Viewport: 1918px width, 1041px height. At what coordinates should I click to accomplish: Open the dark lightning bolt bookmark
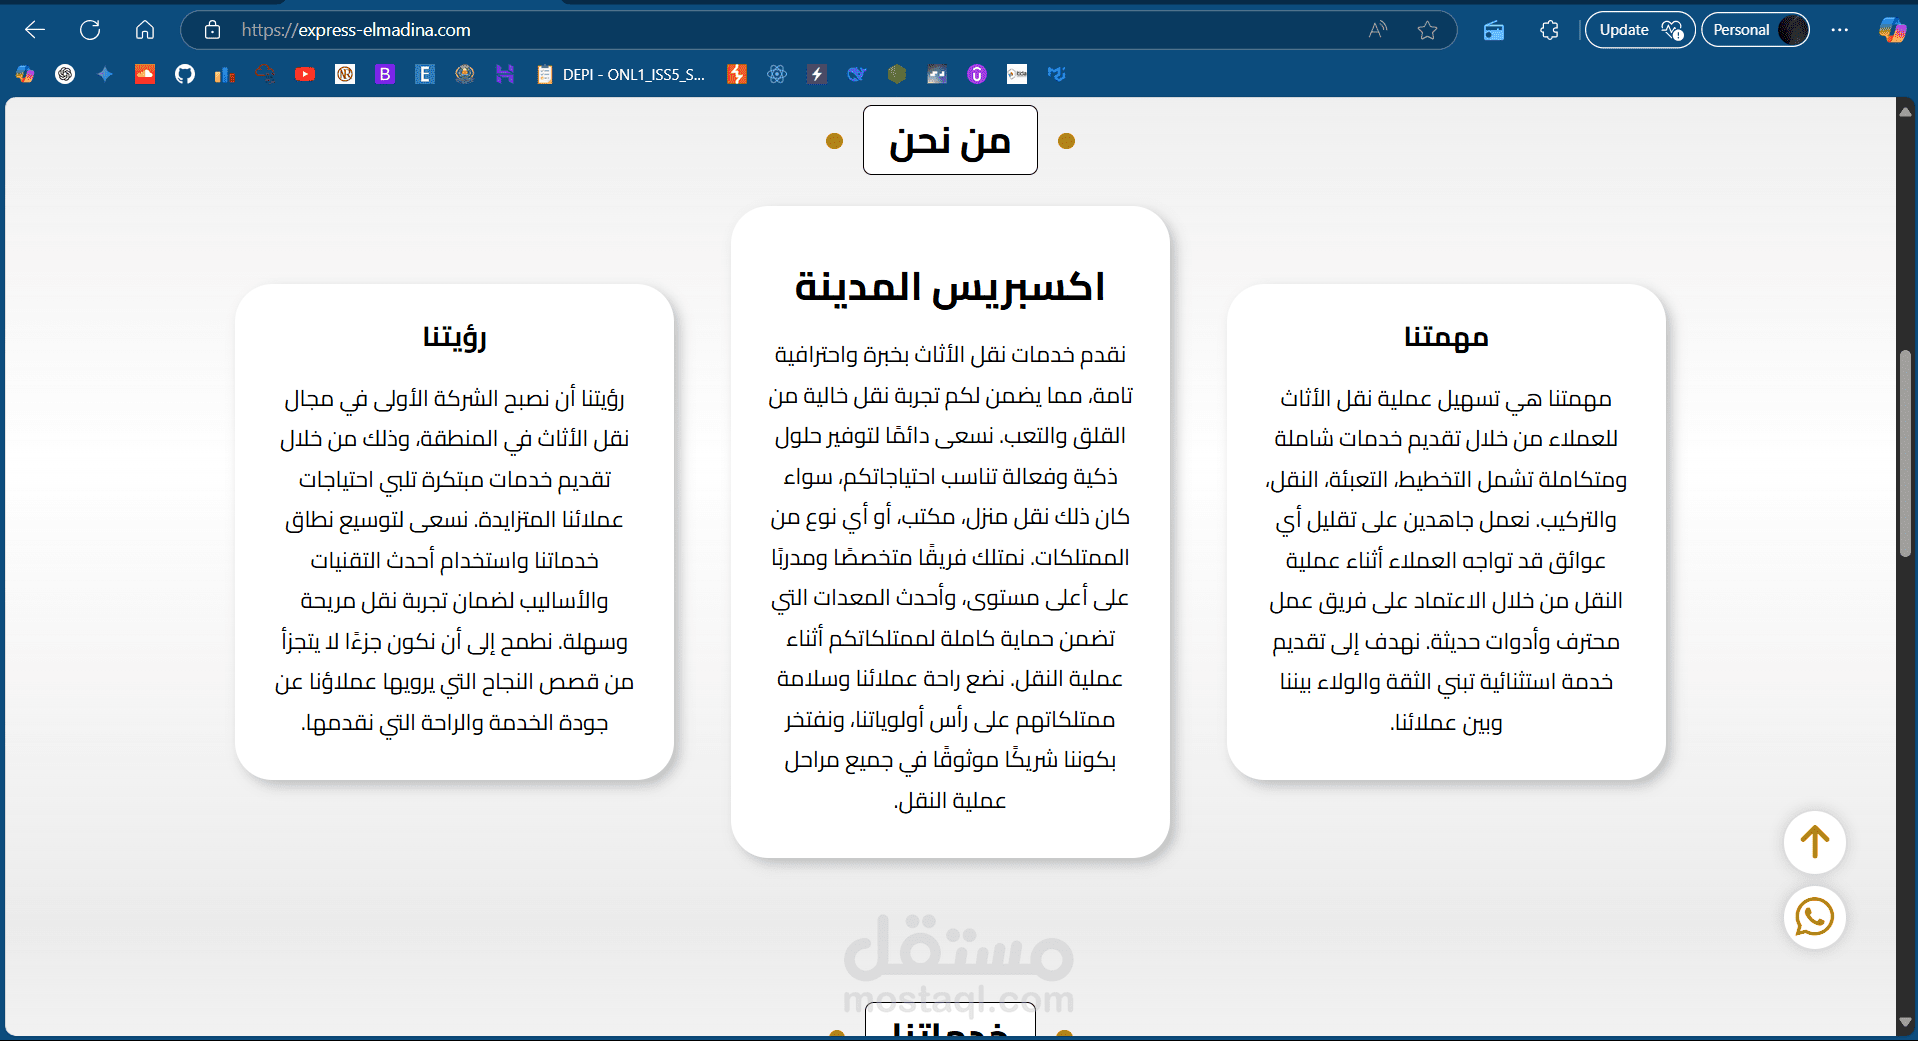pyautogui.click(x=817, y=74)
